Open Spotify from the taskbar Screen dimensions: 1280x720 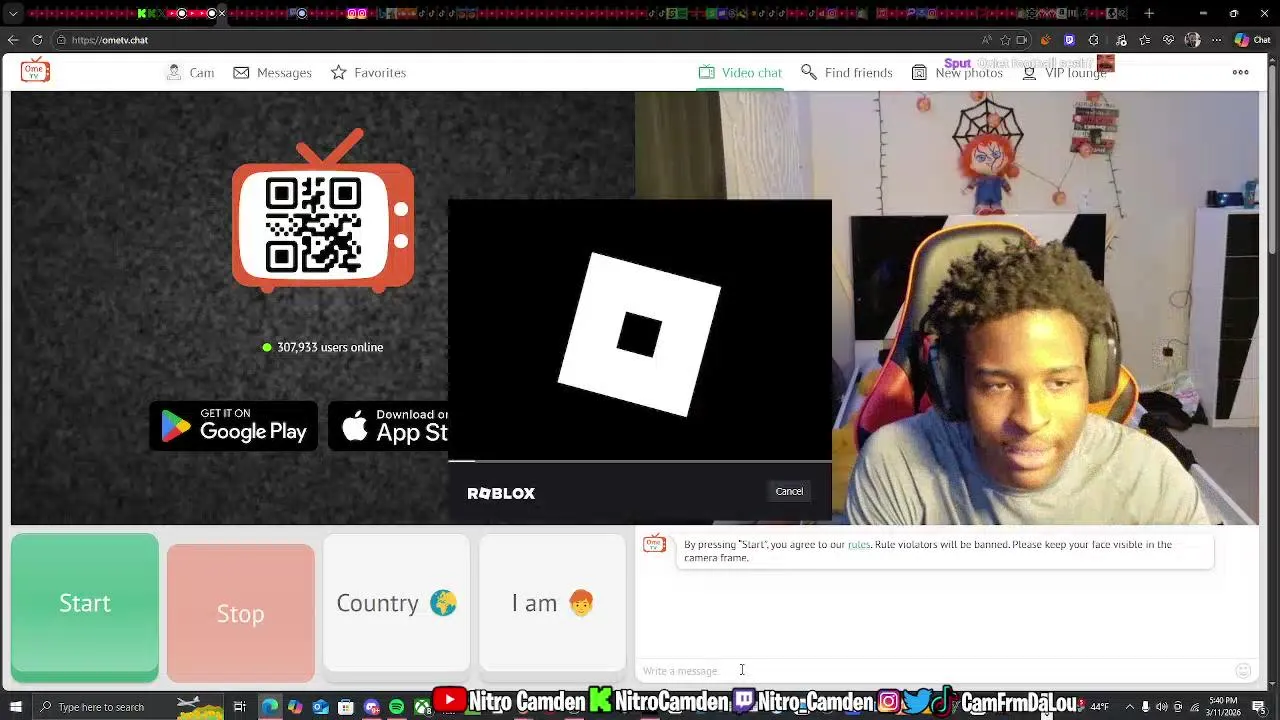pos(397,707)
